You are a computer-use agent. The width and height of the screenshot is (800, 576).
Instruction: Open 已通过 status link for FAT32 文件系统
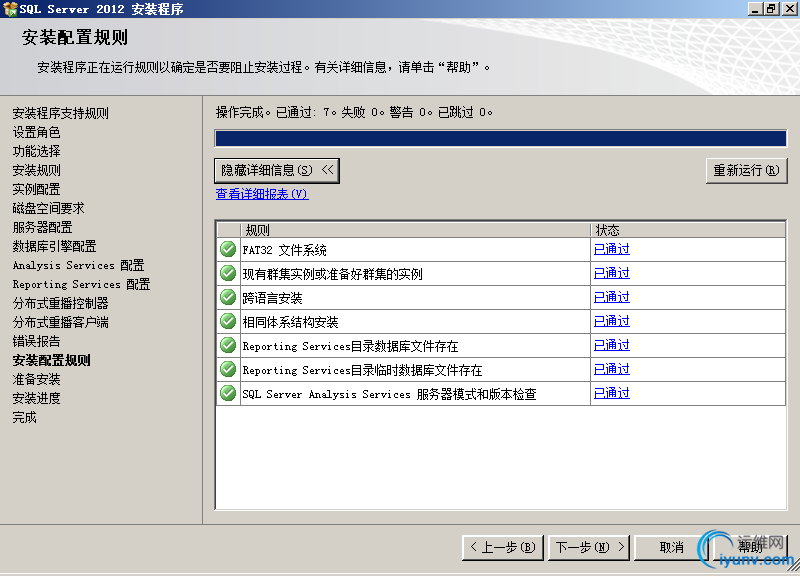(612, 249)
